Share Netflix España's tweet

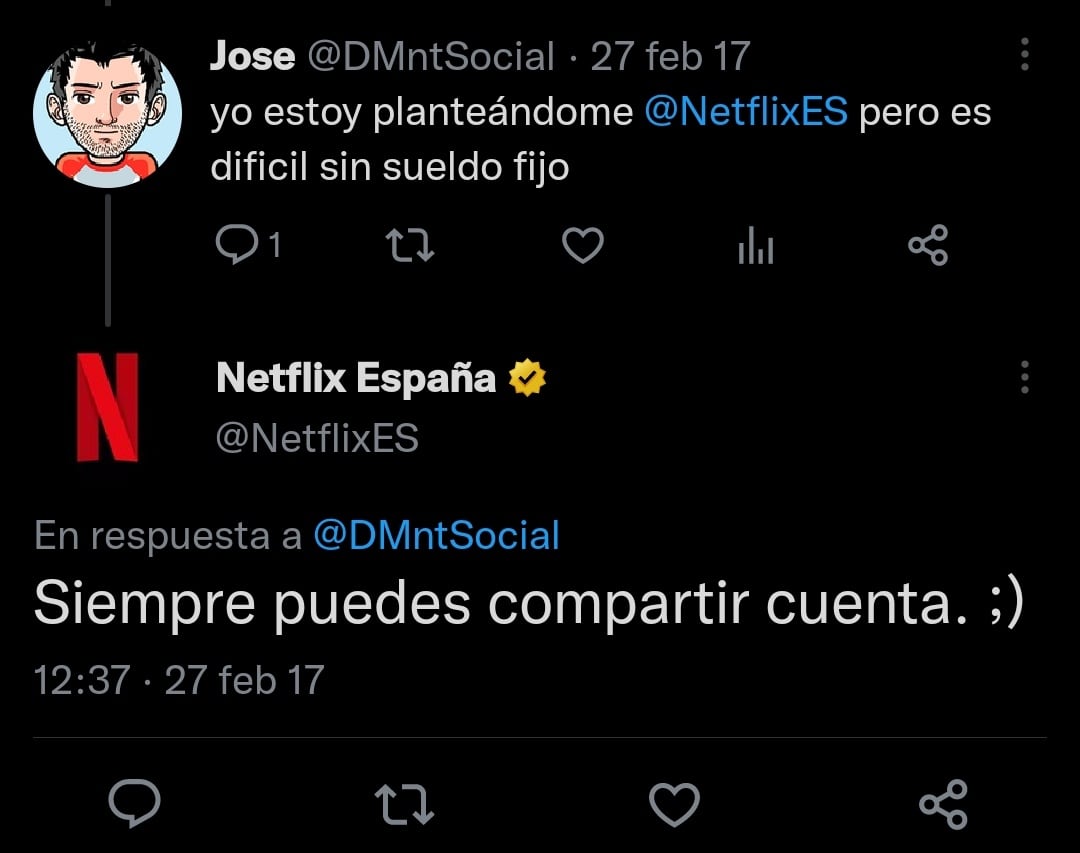pyautogui.click(x=943, y=803)
